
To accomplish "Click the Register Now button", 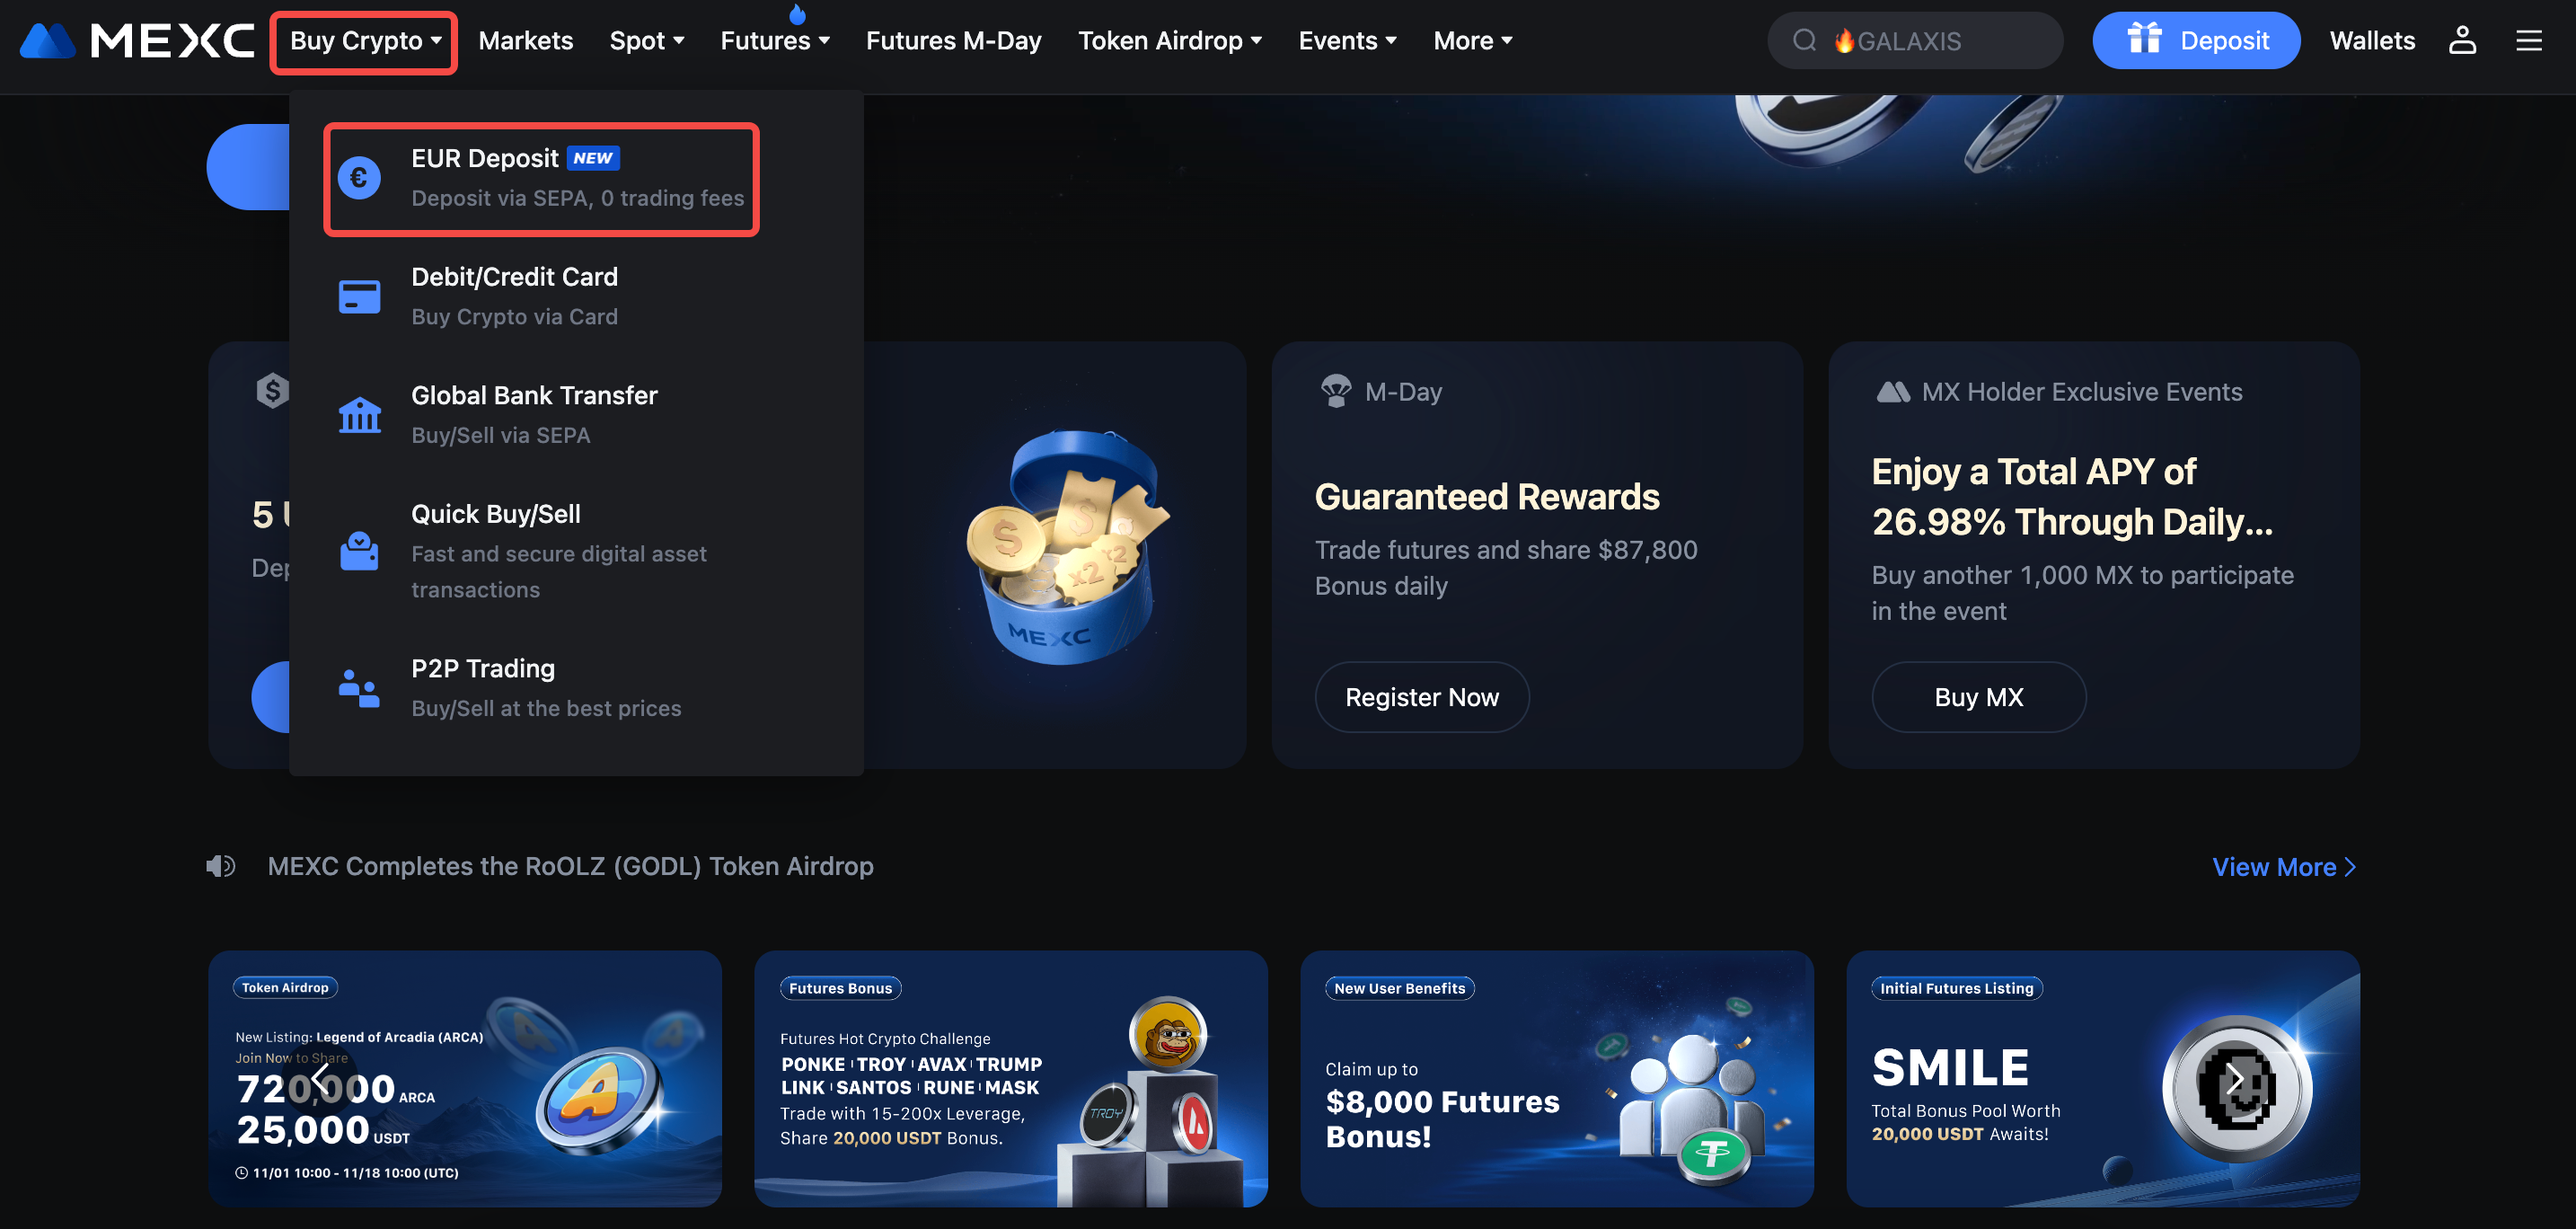I will [1421, 697].
